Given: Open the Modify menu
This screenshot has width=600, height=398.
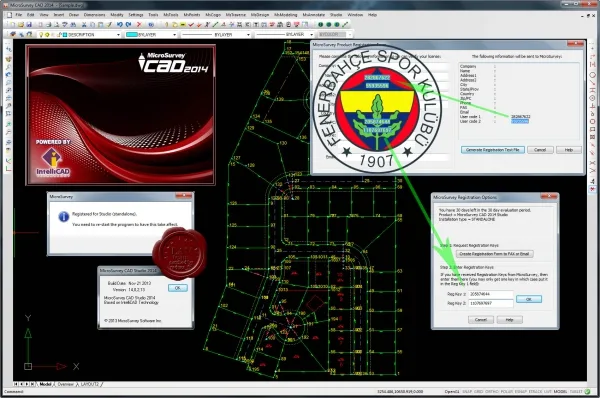Looking at the screenshot, I should pos(117,15).
